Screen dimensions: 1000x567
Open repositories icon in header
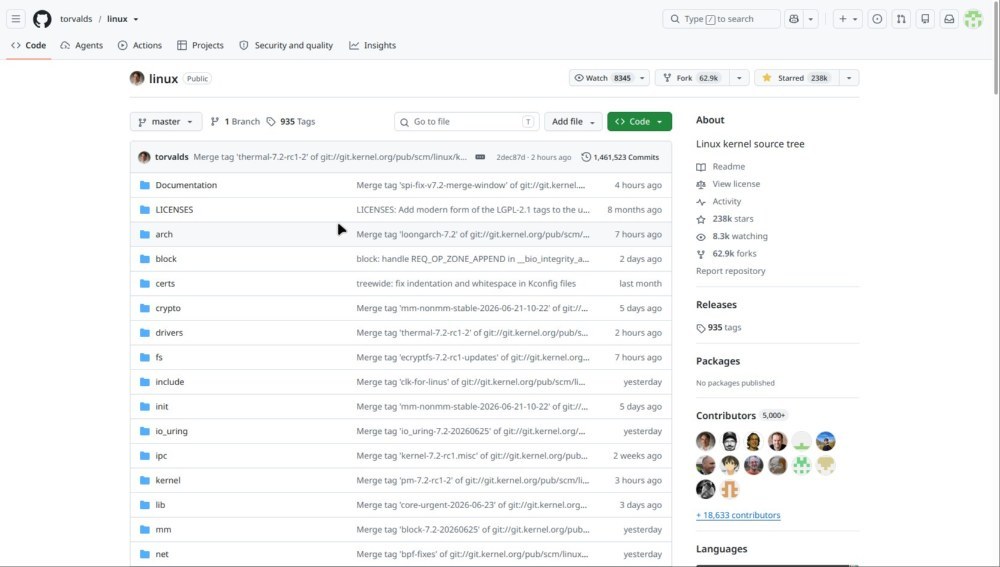[x=925, y=19]
